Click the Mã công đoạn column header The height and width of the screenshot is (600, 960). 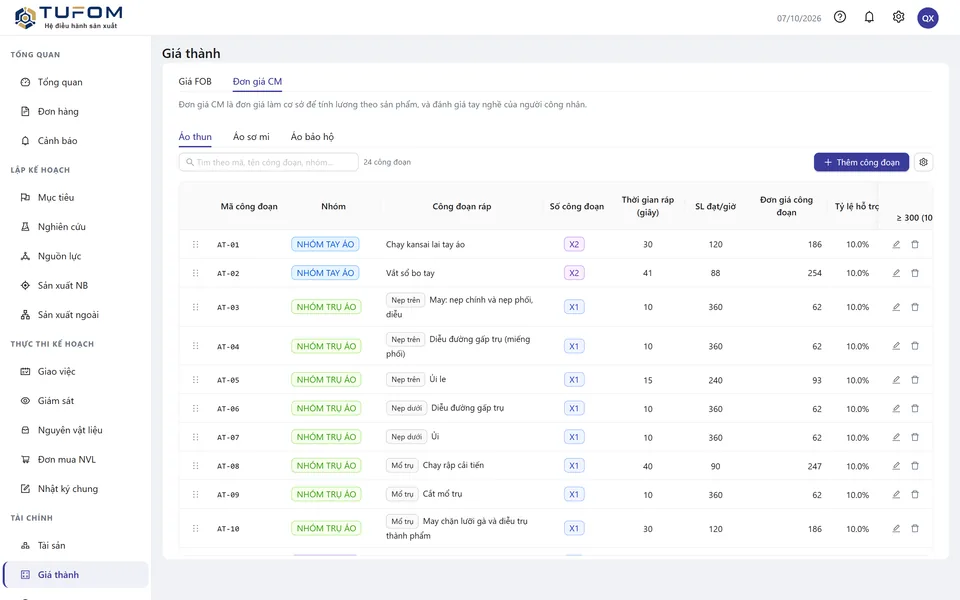pyautogui.click(x=249, y=206)
